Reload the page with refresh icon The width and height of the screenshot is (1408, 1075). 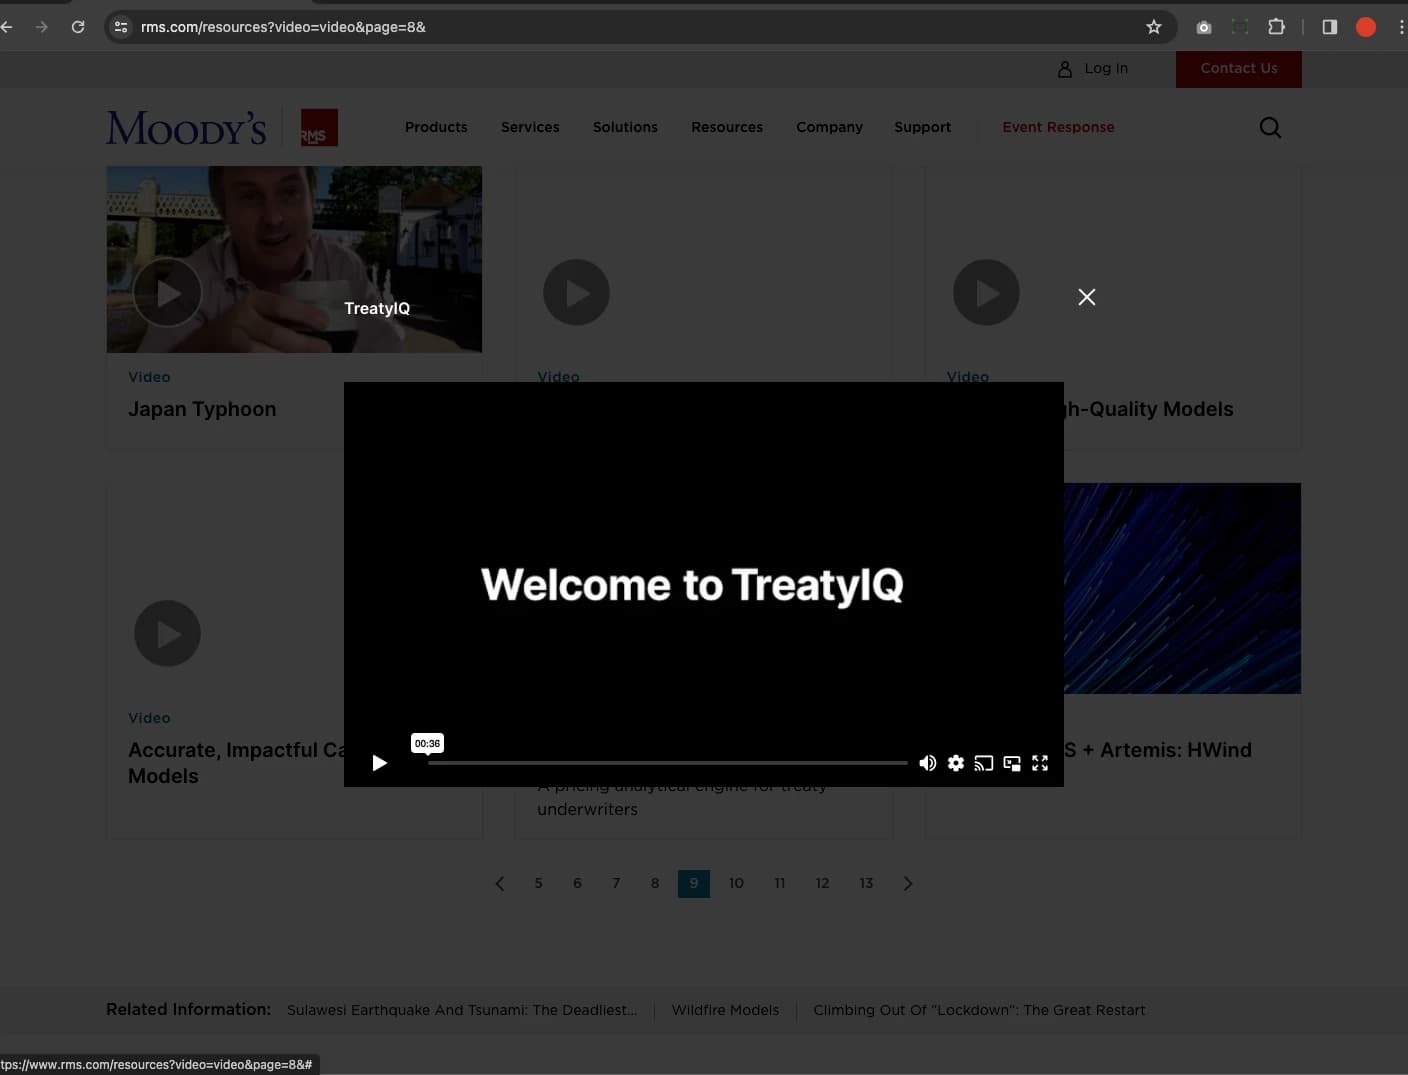pyautogui.click(x=78, y=27)
